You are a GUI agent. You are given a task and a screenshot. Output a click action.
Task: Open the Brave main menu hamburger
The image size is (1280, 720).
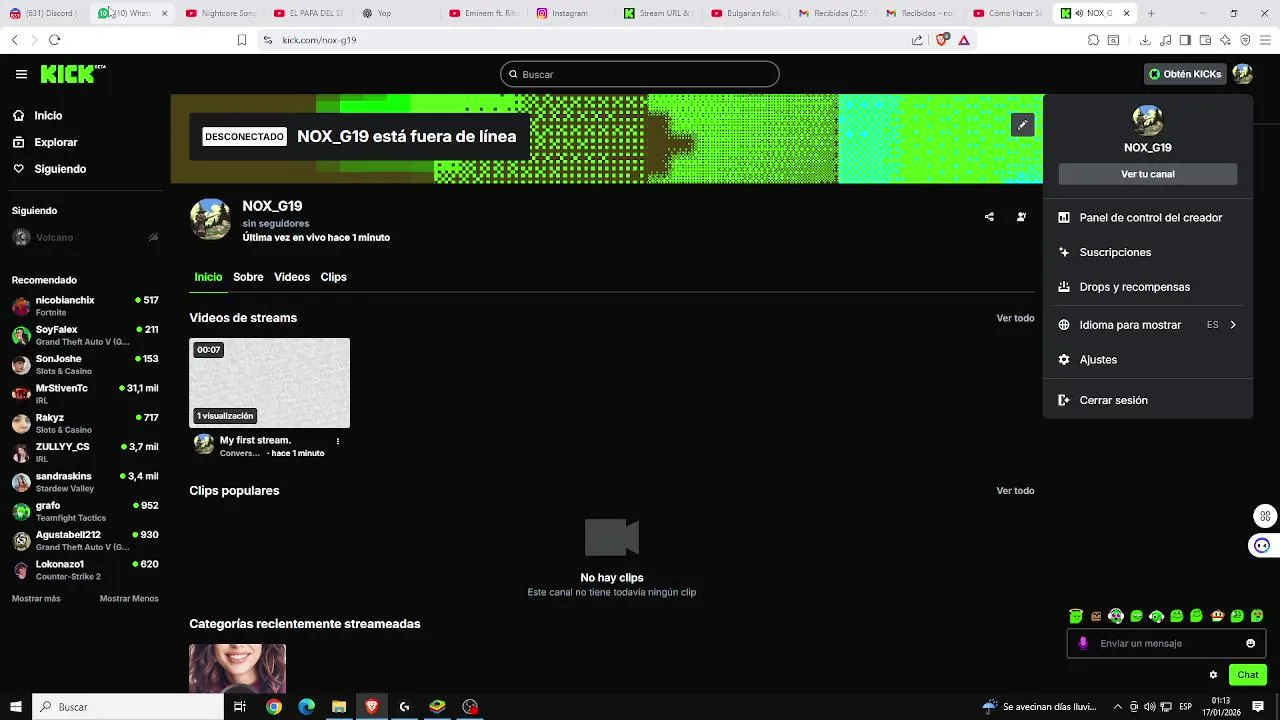(1265, 40)
